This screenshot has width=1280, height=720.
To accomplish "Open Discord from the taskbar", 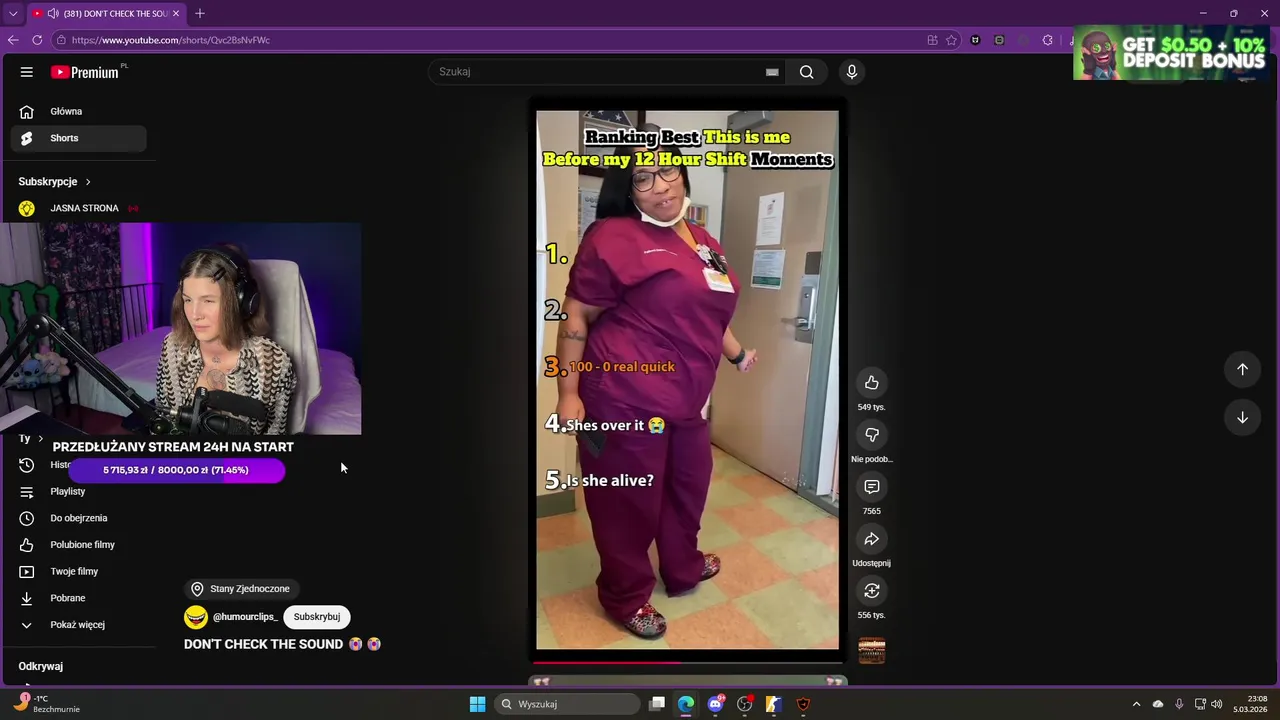I will [715, 704].
